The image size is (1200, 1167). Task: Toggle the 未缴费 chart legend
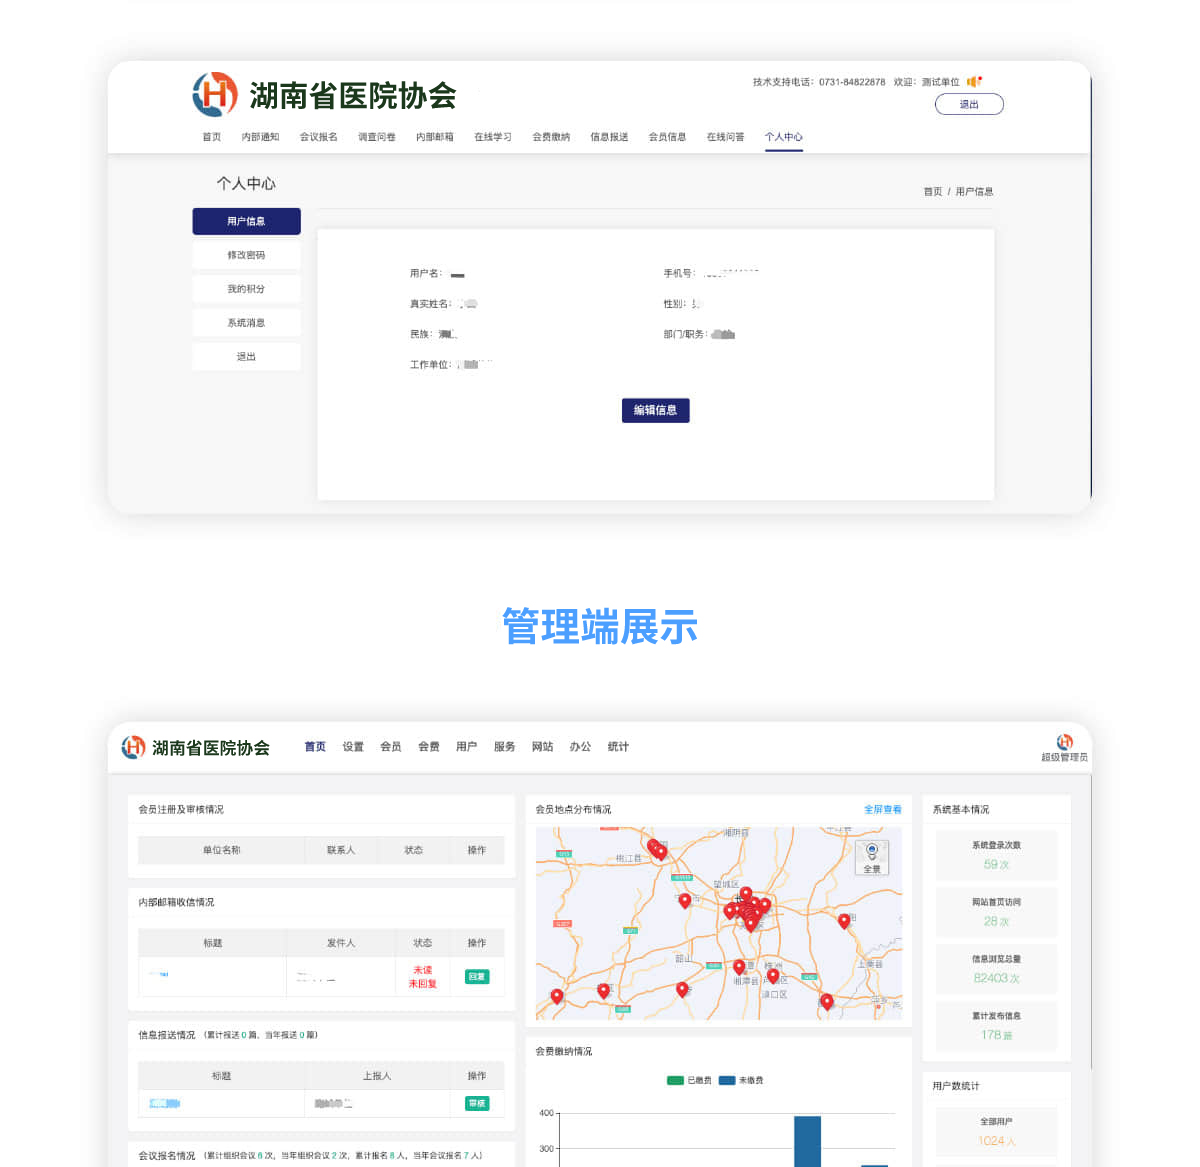pos(741,1080)
